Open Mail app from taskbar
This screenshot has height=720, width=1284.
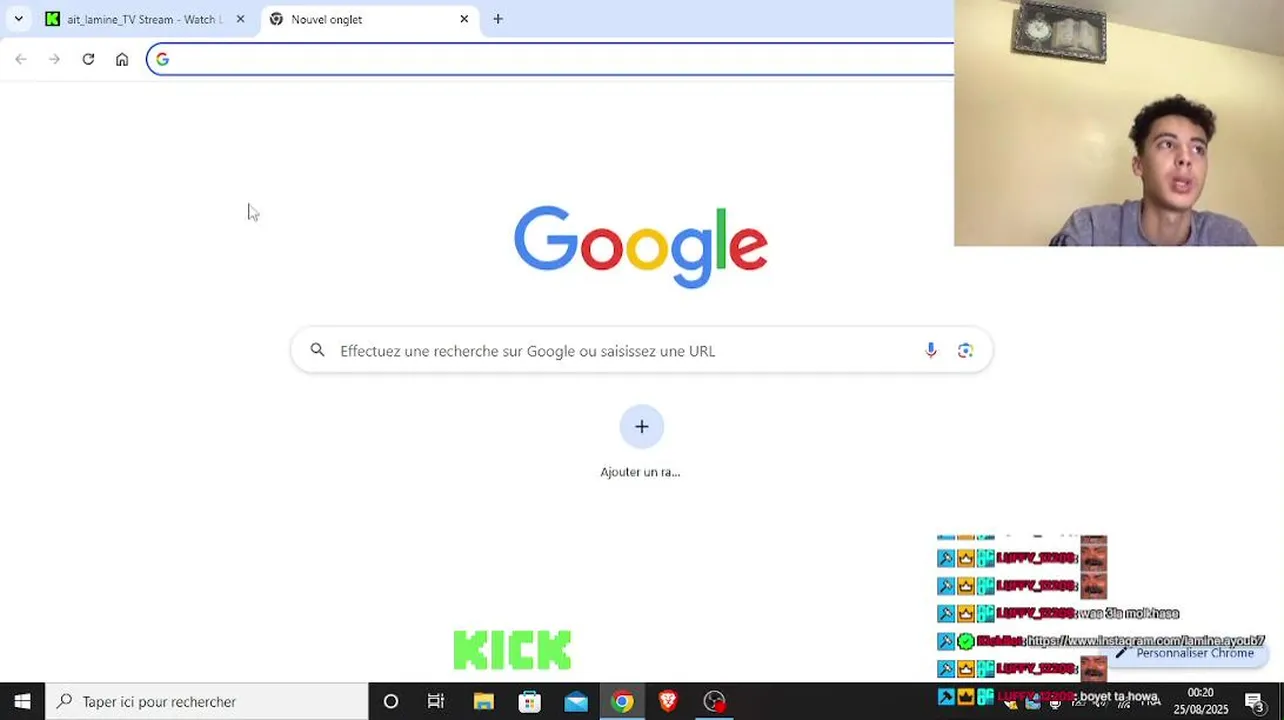point(576,701)
